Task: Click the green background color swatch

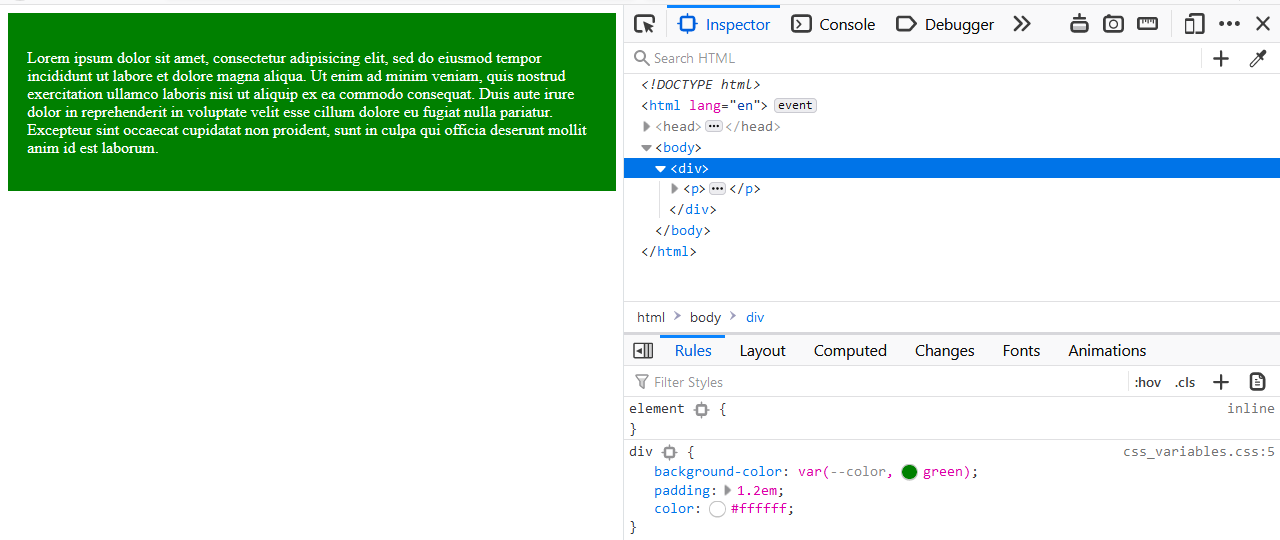Action: pos(909,472)
